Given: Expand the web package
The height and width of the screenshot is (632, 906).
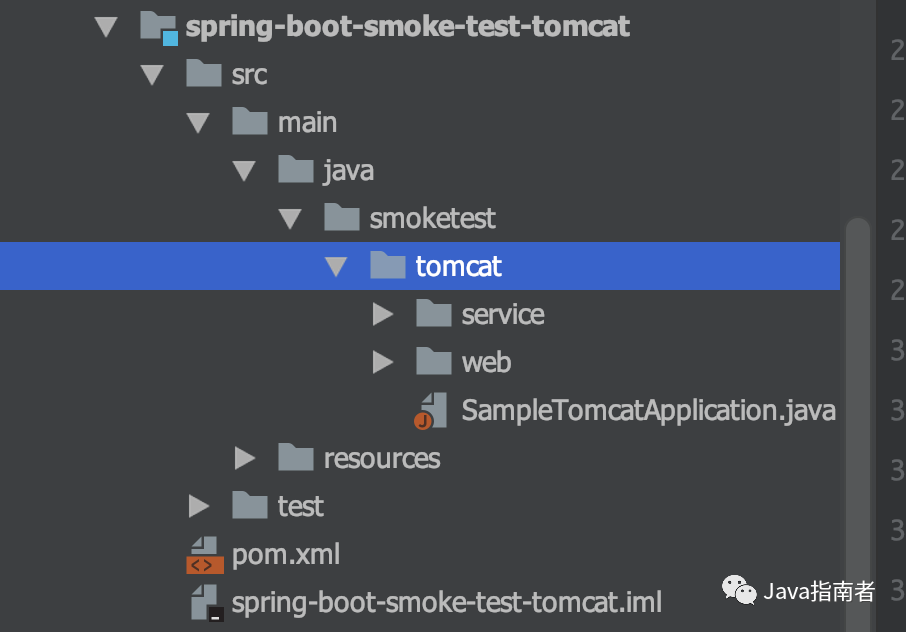Looking at the screenshot, I should [382, 362].
